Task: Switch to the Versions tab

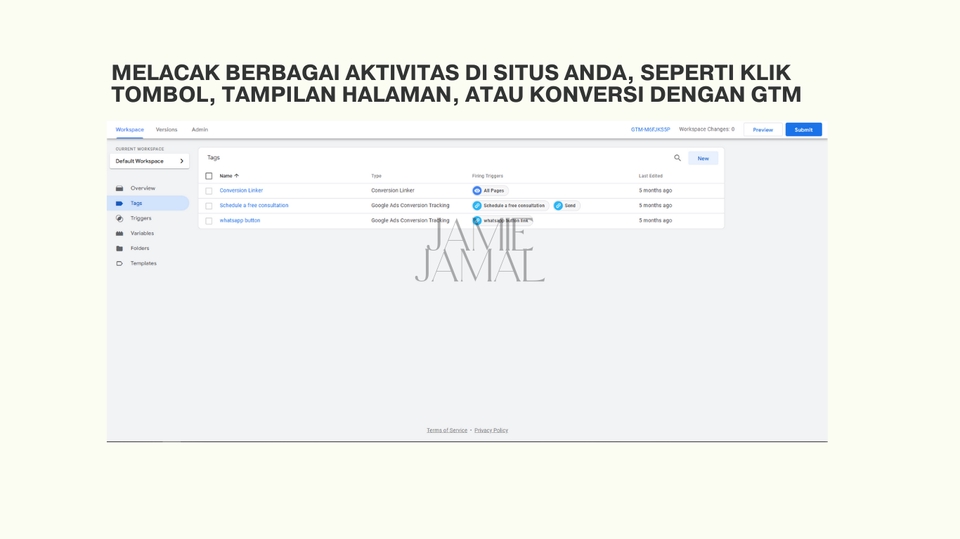Action: click(x=167, y=130)
